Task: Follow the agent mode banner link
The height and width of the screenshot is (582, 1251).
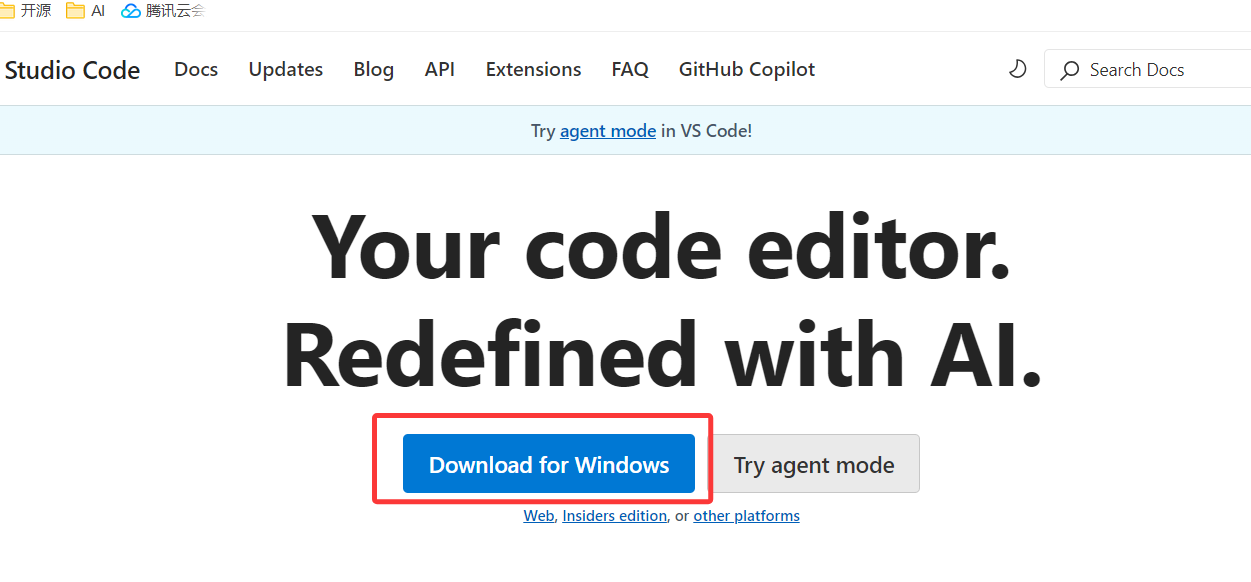Action: (608, 131)
